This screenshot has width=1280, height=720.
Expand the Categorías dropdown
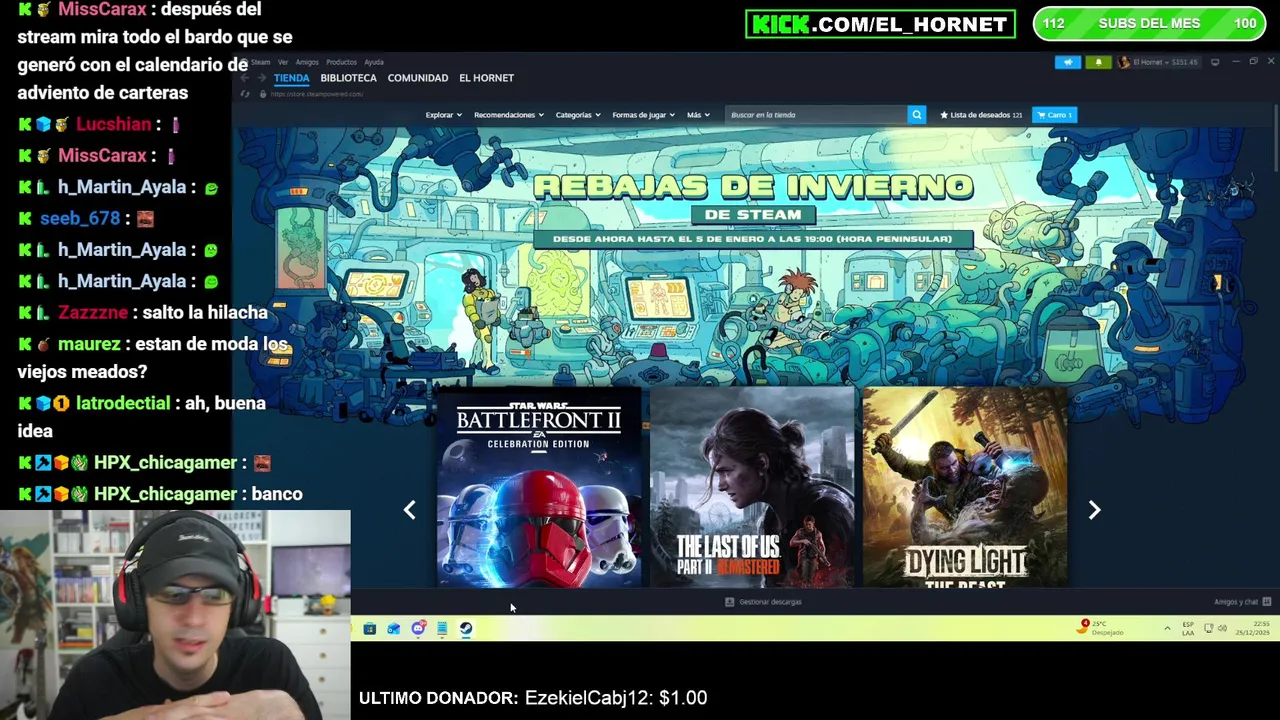point(578,115)
